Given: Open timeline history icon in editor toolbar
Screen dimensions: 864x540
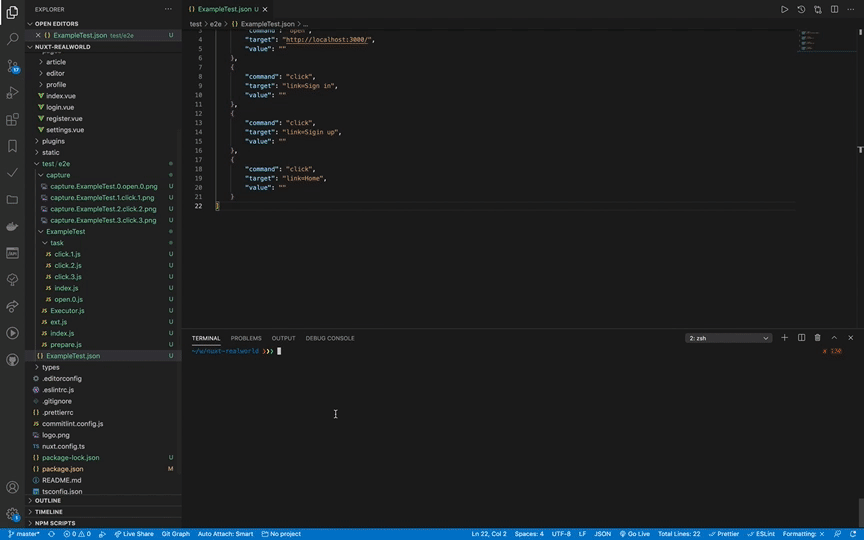Looking at the screenshot, I should [x=801, y=9].
